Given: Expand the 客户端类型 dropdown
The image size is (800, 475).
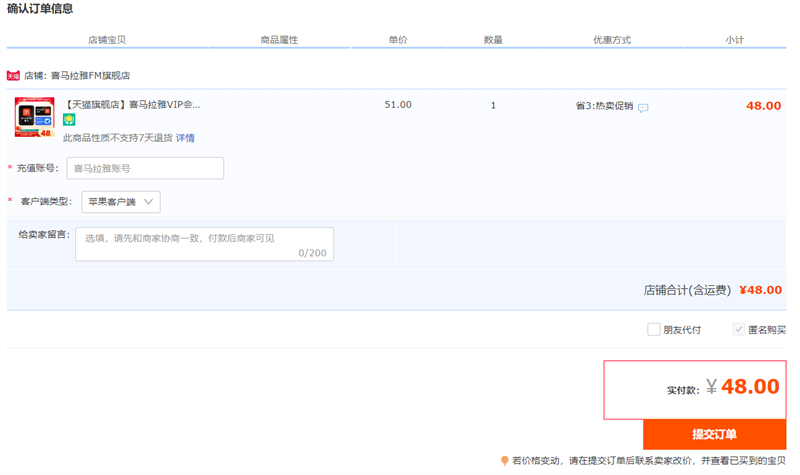Looking at the screenshot, I should [x=121, y=202].
